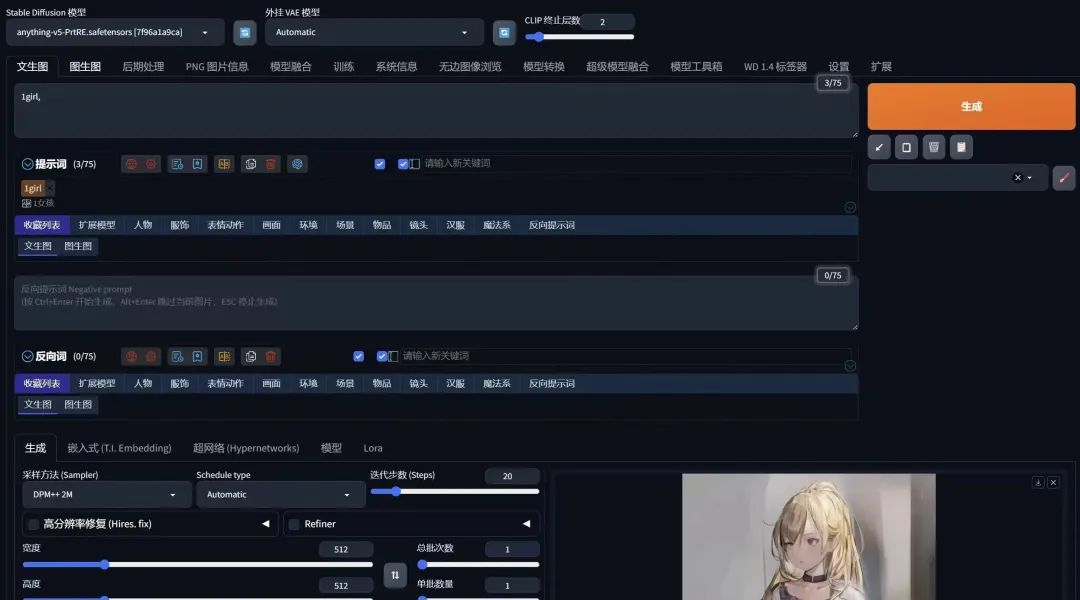Viewport: 1080px width, 600px height.
Task: Toggle the first blue checkbox in the 提示词 row
Action: click(380, 164)
